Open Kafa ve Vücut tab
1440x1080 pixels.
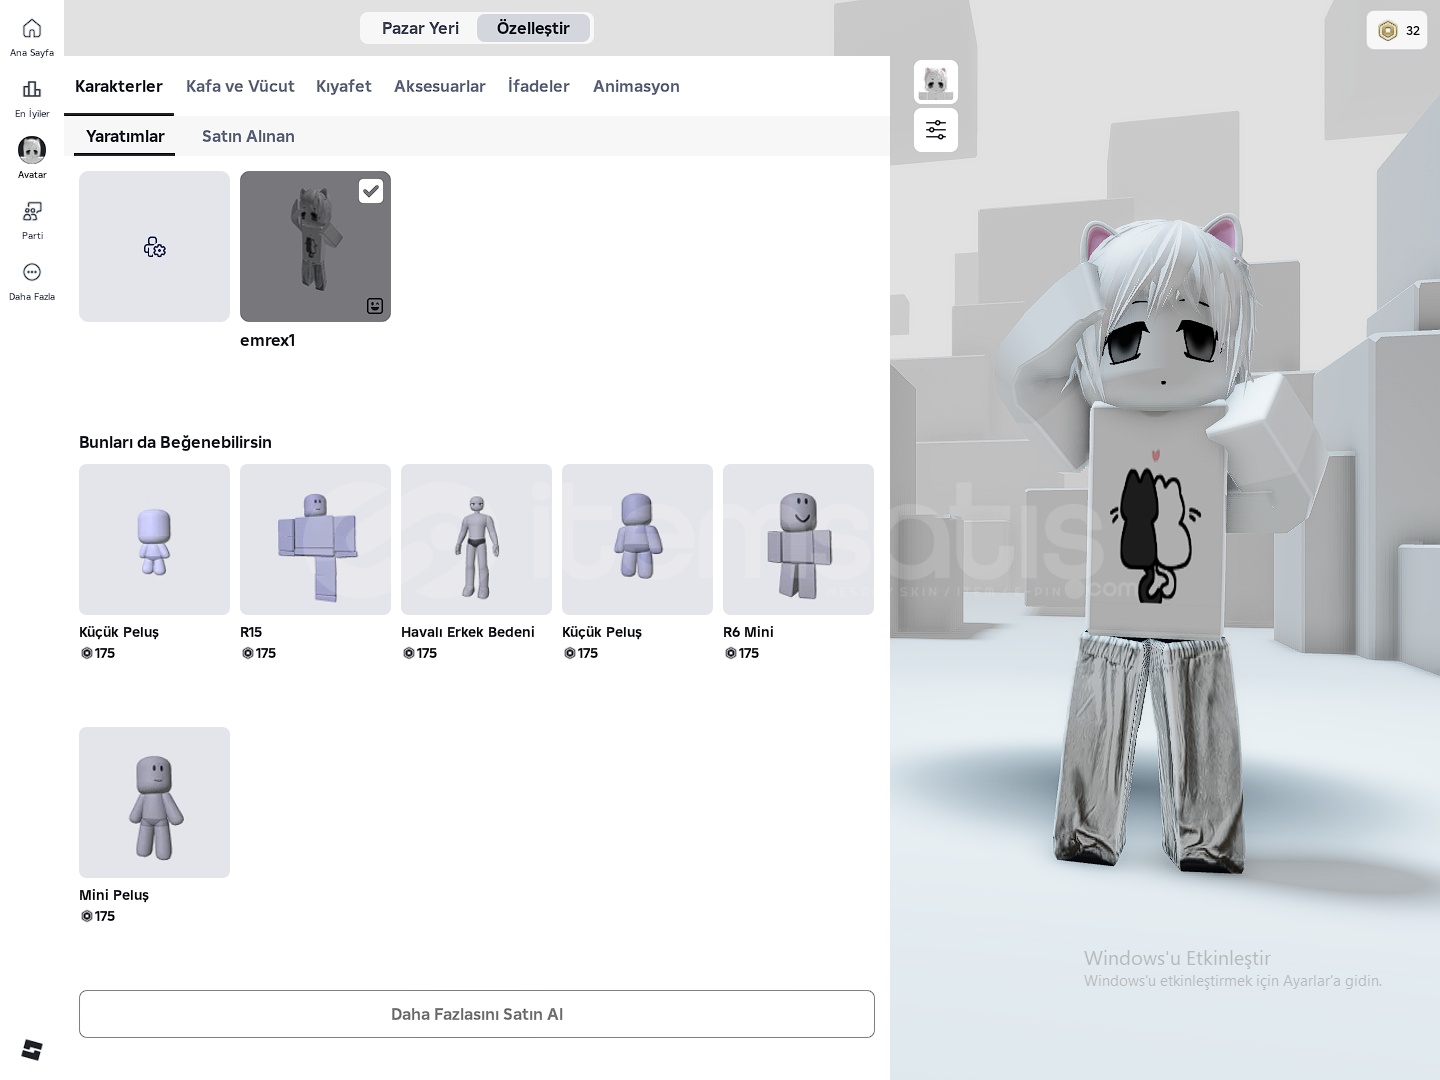[x=240, y=86]
